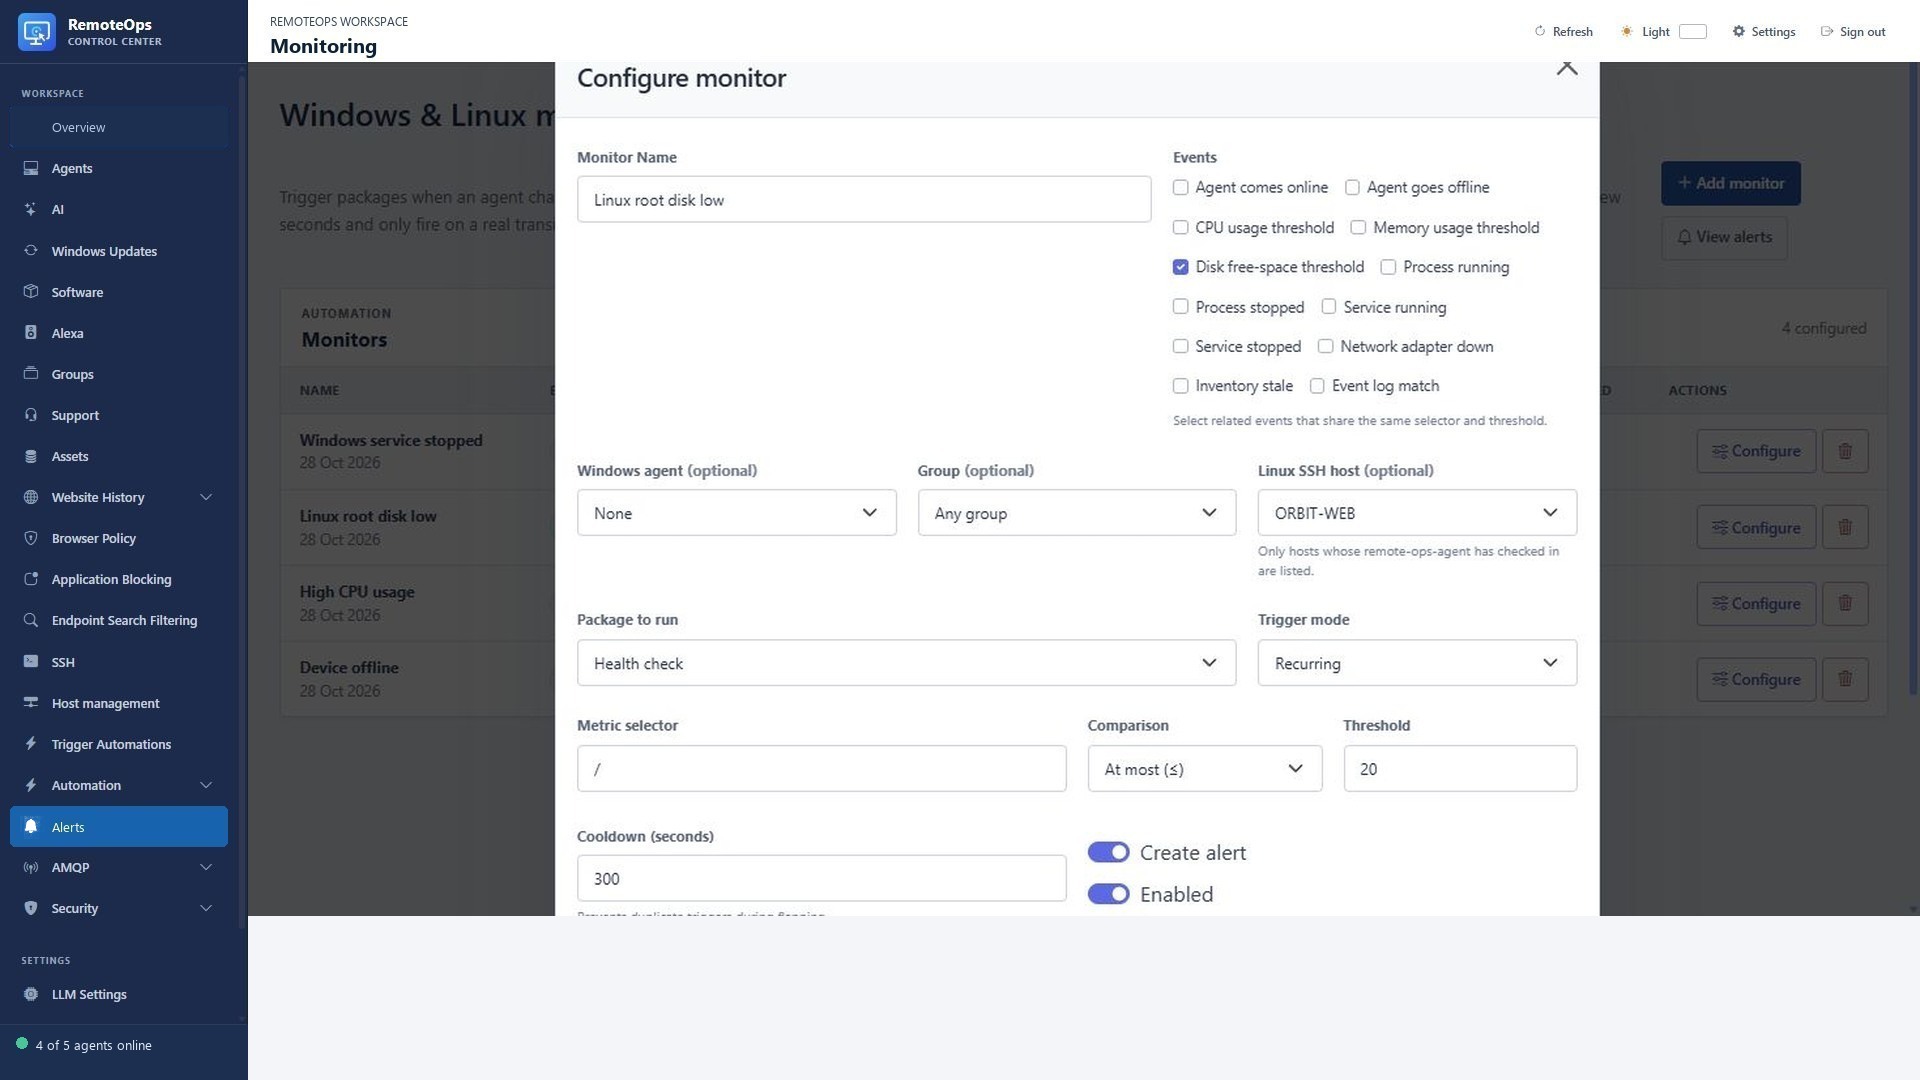This screenshot has height=1080, width=1920.
Task: Select the Alerts sidebar item
Action: 119,827
